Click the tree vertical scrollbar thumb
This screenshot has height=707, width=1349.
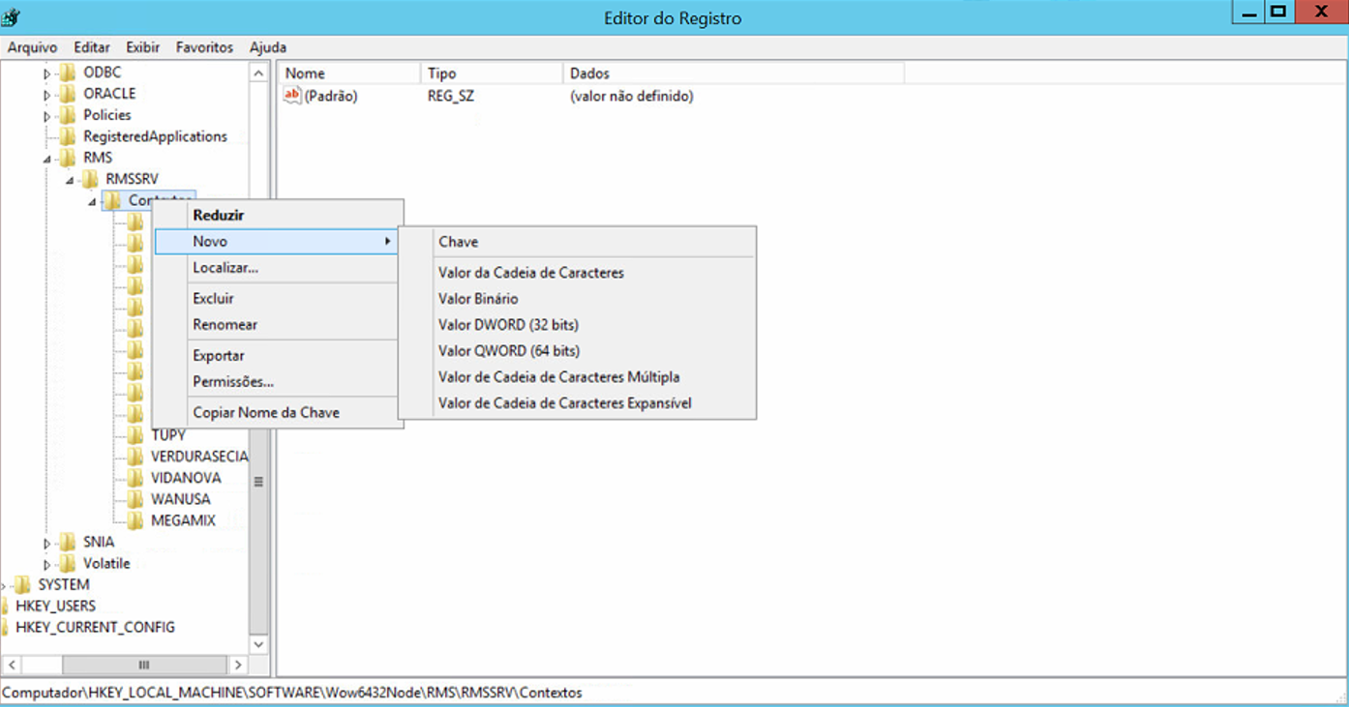259,481
